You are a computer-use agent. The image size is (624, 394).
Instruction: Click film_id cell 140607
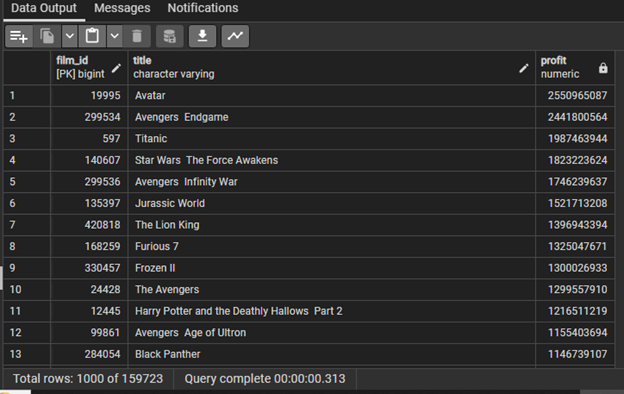pos(89,160)
